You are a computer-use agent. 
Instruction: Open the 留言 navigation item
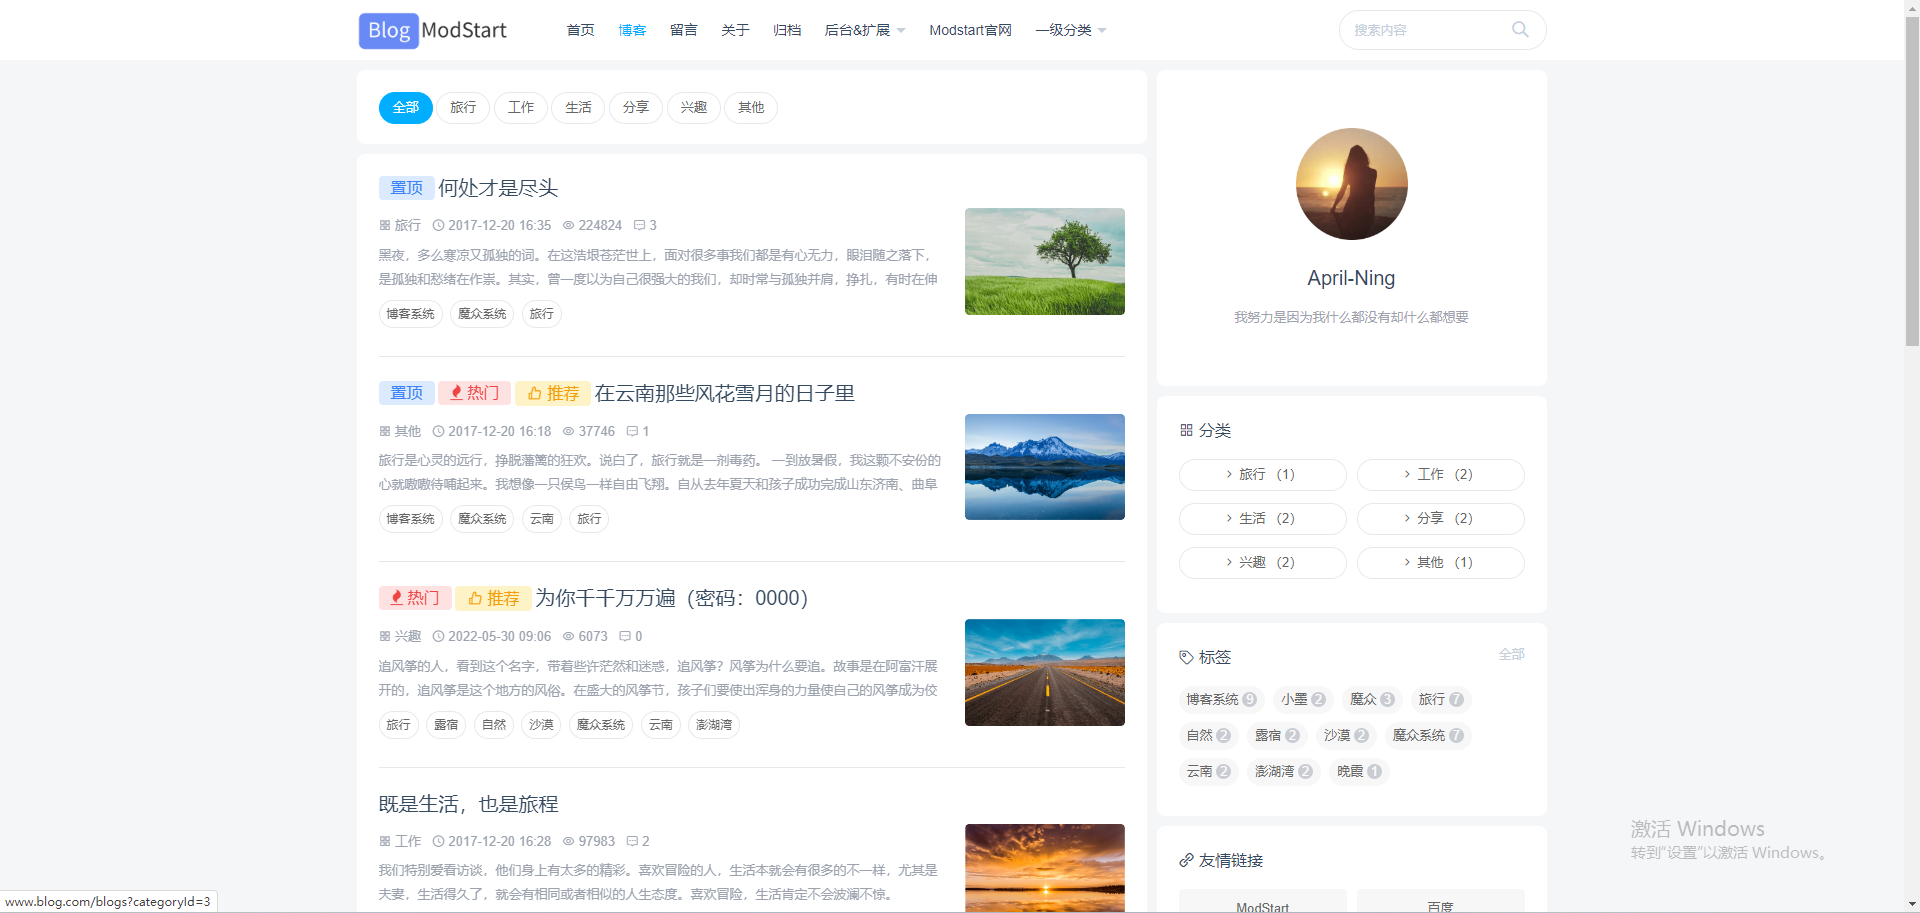click(684, 30)
